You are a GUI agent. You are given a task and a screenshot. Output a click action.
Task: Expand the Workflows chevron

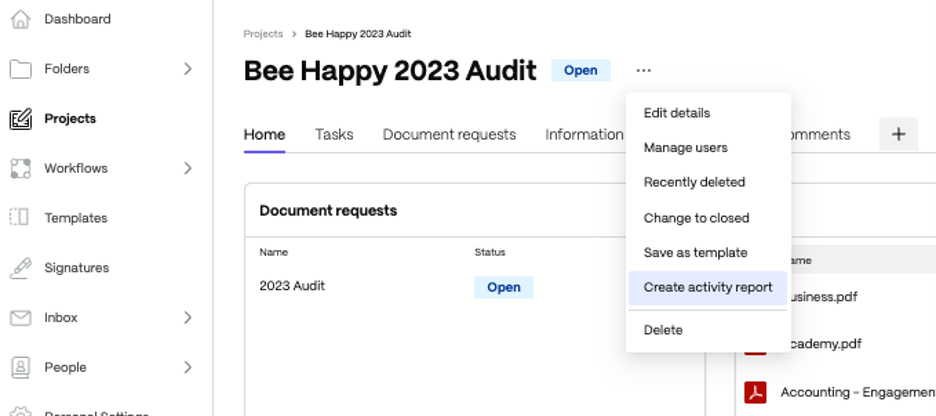point(187,168)
